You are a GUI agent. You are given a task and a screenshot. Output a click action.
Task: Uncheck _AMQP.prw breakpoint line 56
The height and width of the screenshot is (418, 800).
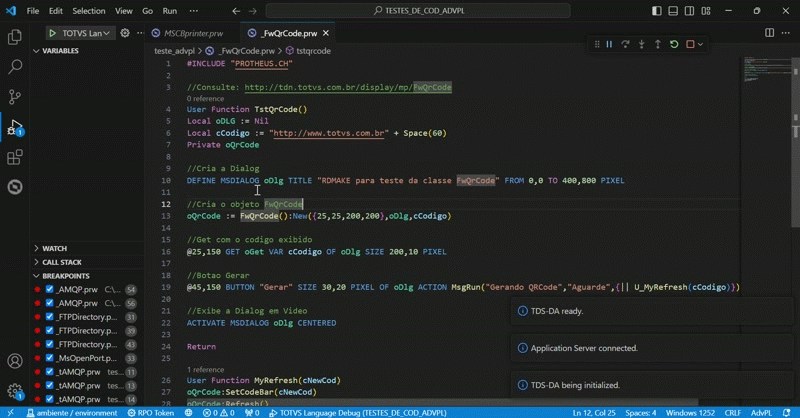pos(49,303)
